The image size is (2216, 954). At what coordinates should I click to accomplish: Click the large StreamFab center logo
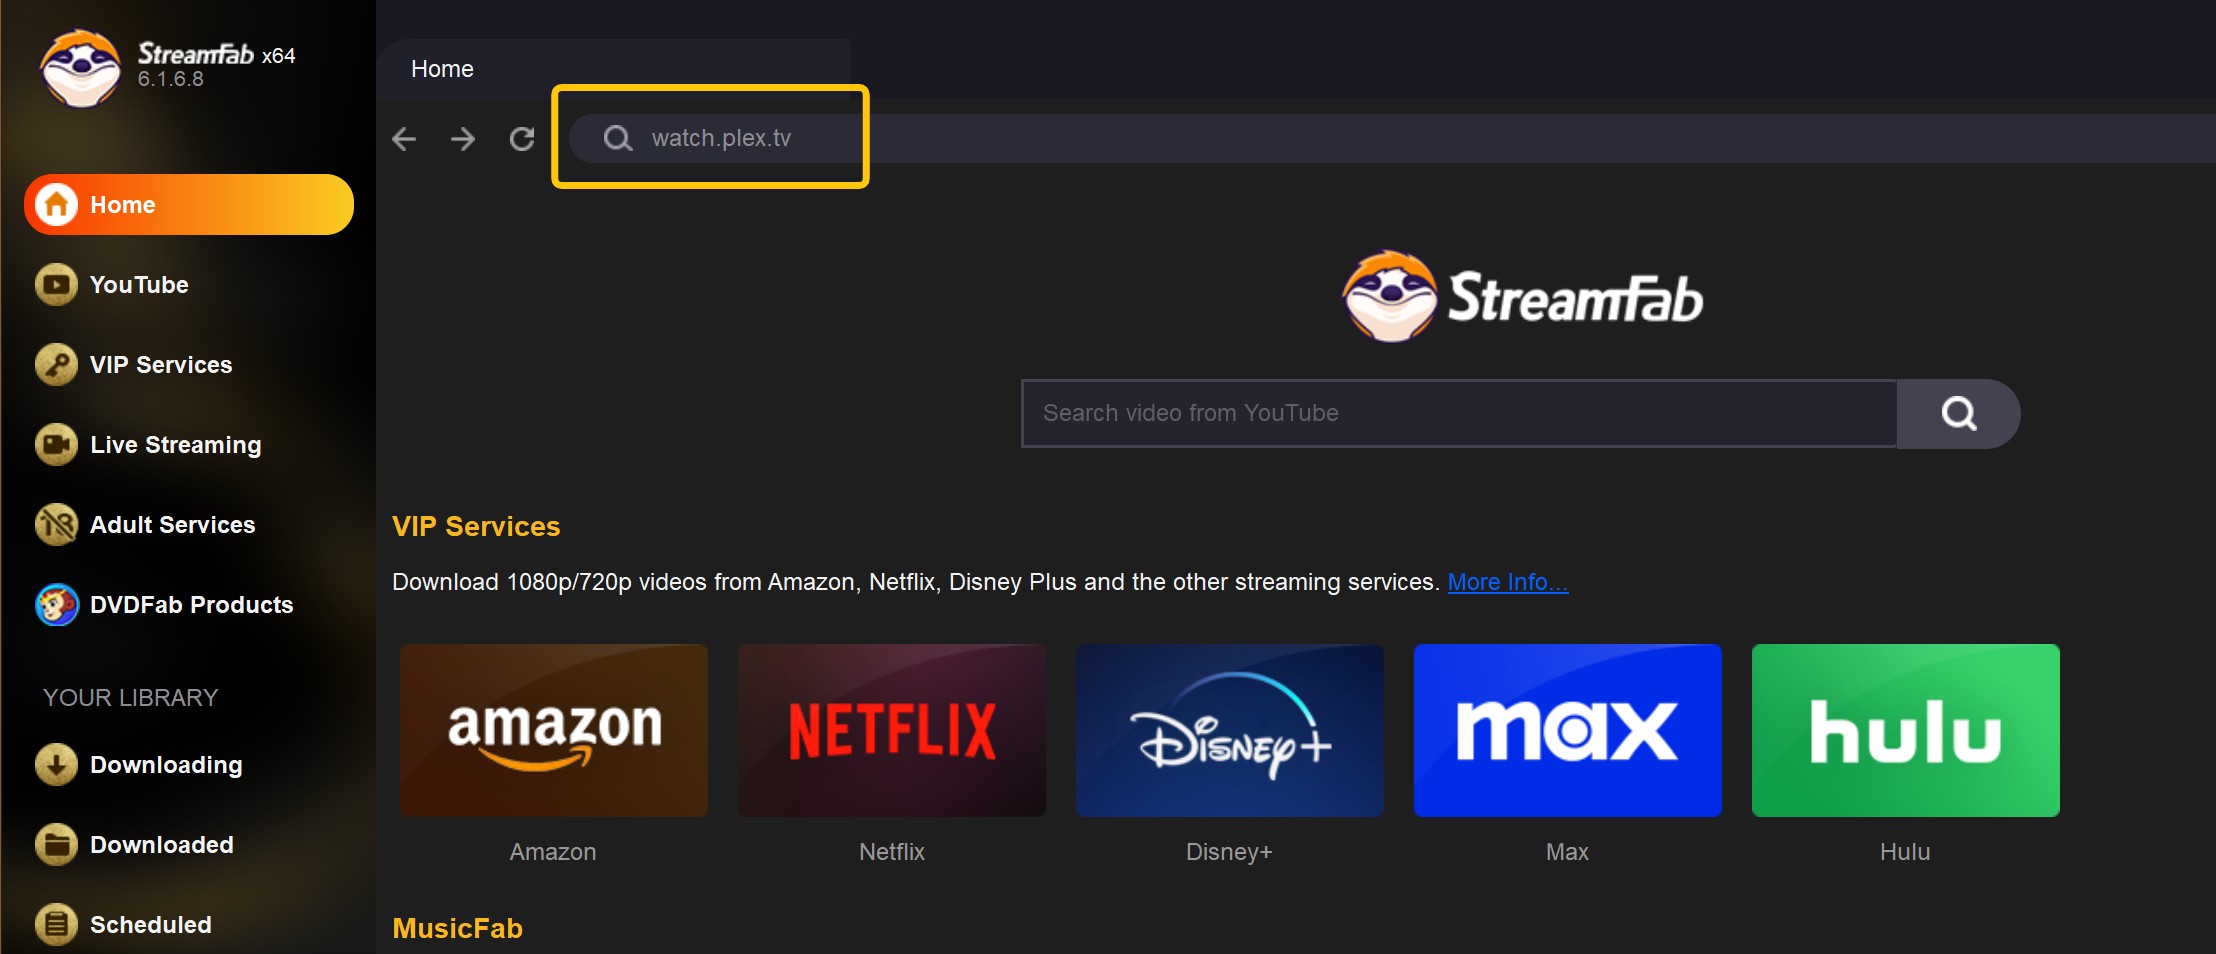pyautogui.click(x=1522, y=297)
